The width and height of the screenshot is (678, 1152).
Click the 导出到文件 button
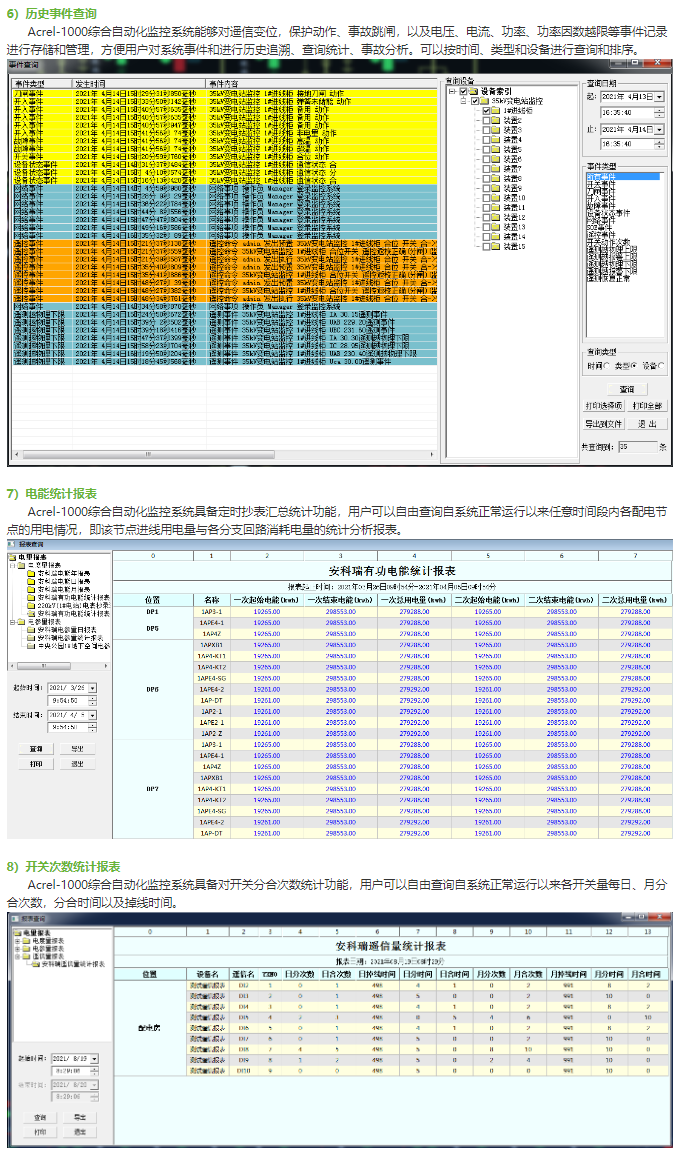pyautogui.click(x=604, y=424)
